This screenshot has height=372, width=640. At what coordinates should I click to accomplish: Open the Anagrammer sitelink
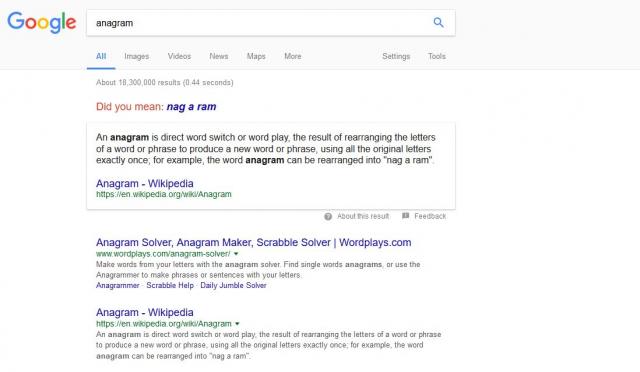(x=118, y=285)
